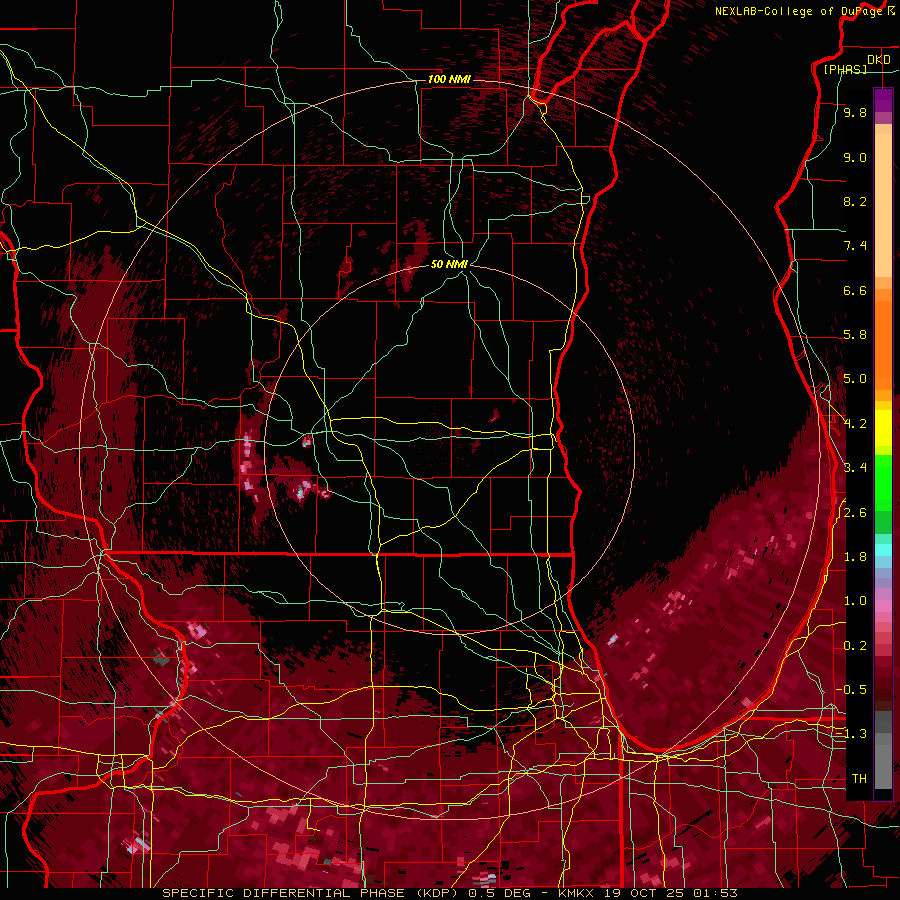Select the 50 NMI range ring label
The image size is (900, 900).
449,264
